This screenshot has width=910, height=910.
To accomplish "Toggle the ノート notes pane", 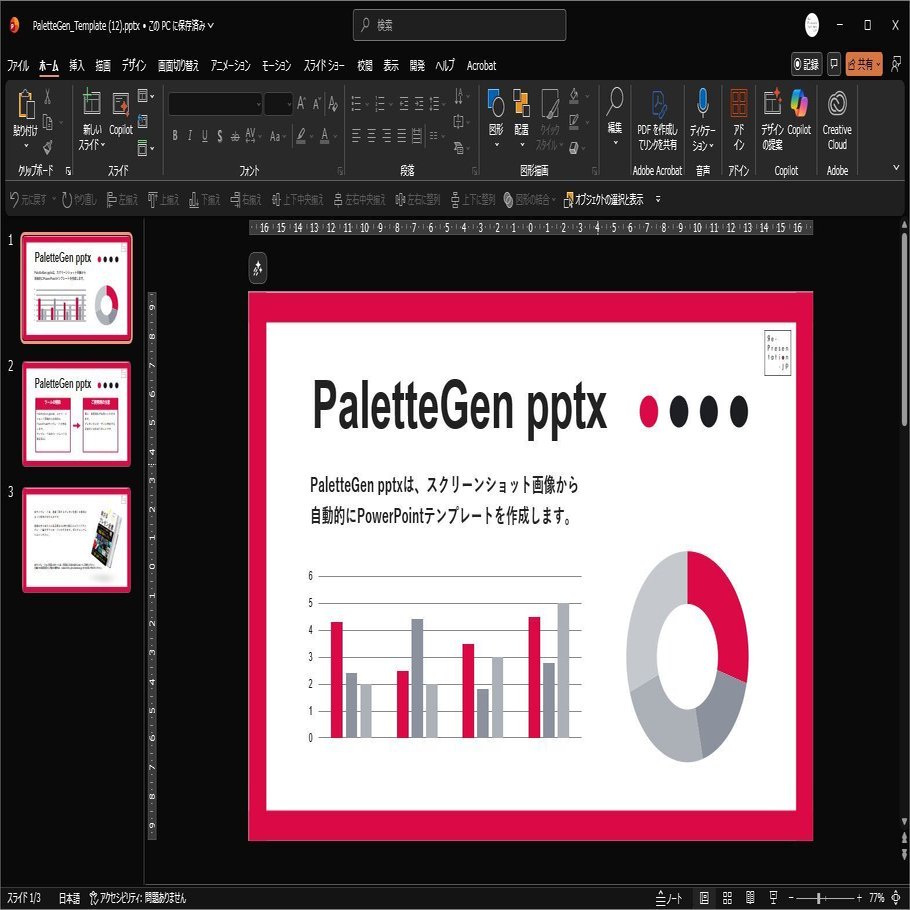I will tap(670, 898).
